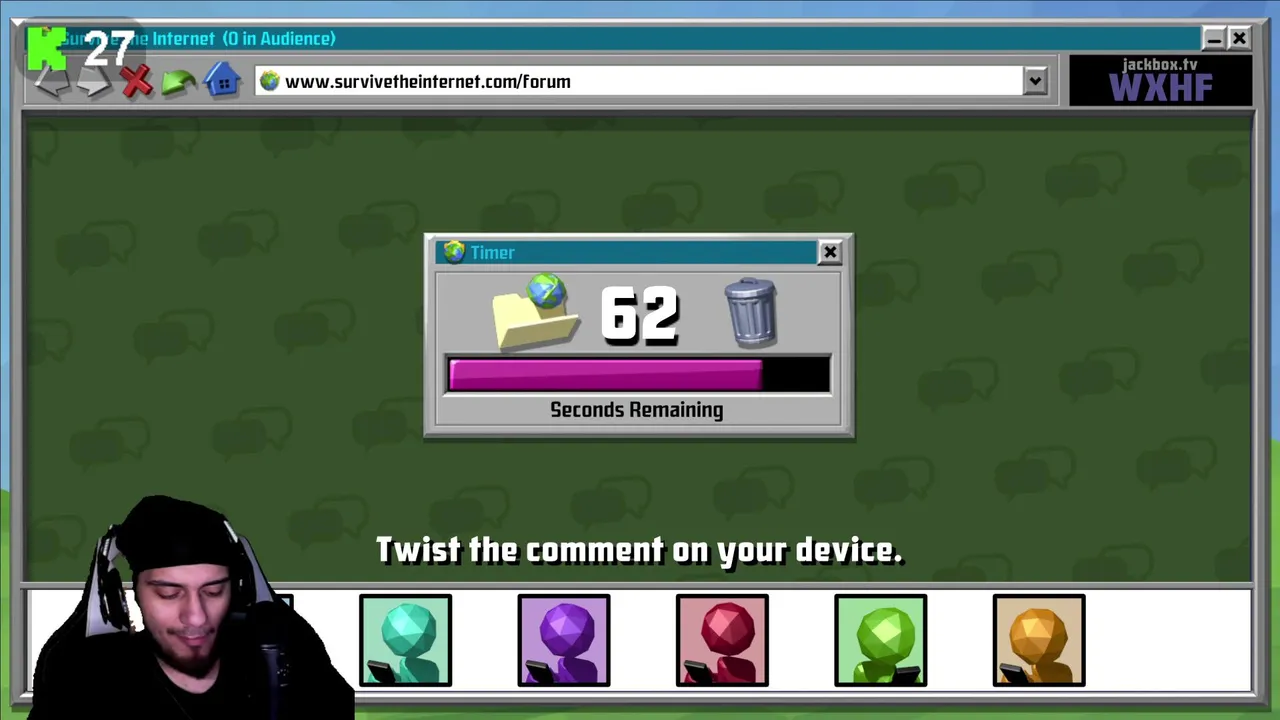The width and height of the screenshot is (1280, 720).
Task: Close the Timer popup window
Action: click(x=830, y=252)
